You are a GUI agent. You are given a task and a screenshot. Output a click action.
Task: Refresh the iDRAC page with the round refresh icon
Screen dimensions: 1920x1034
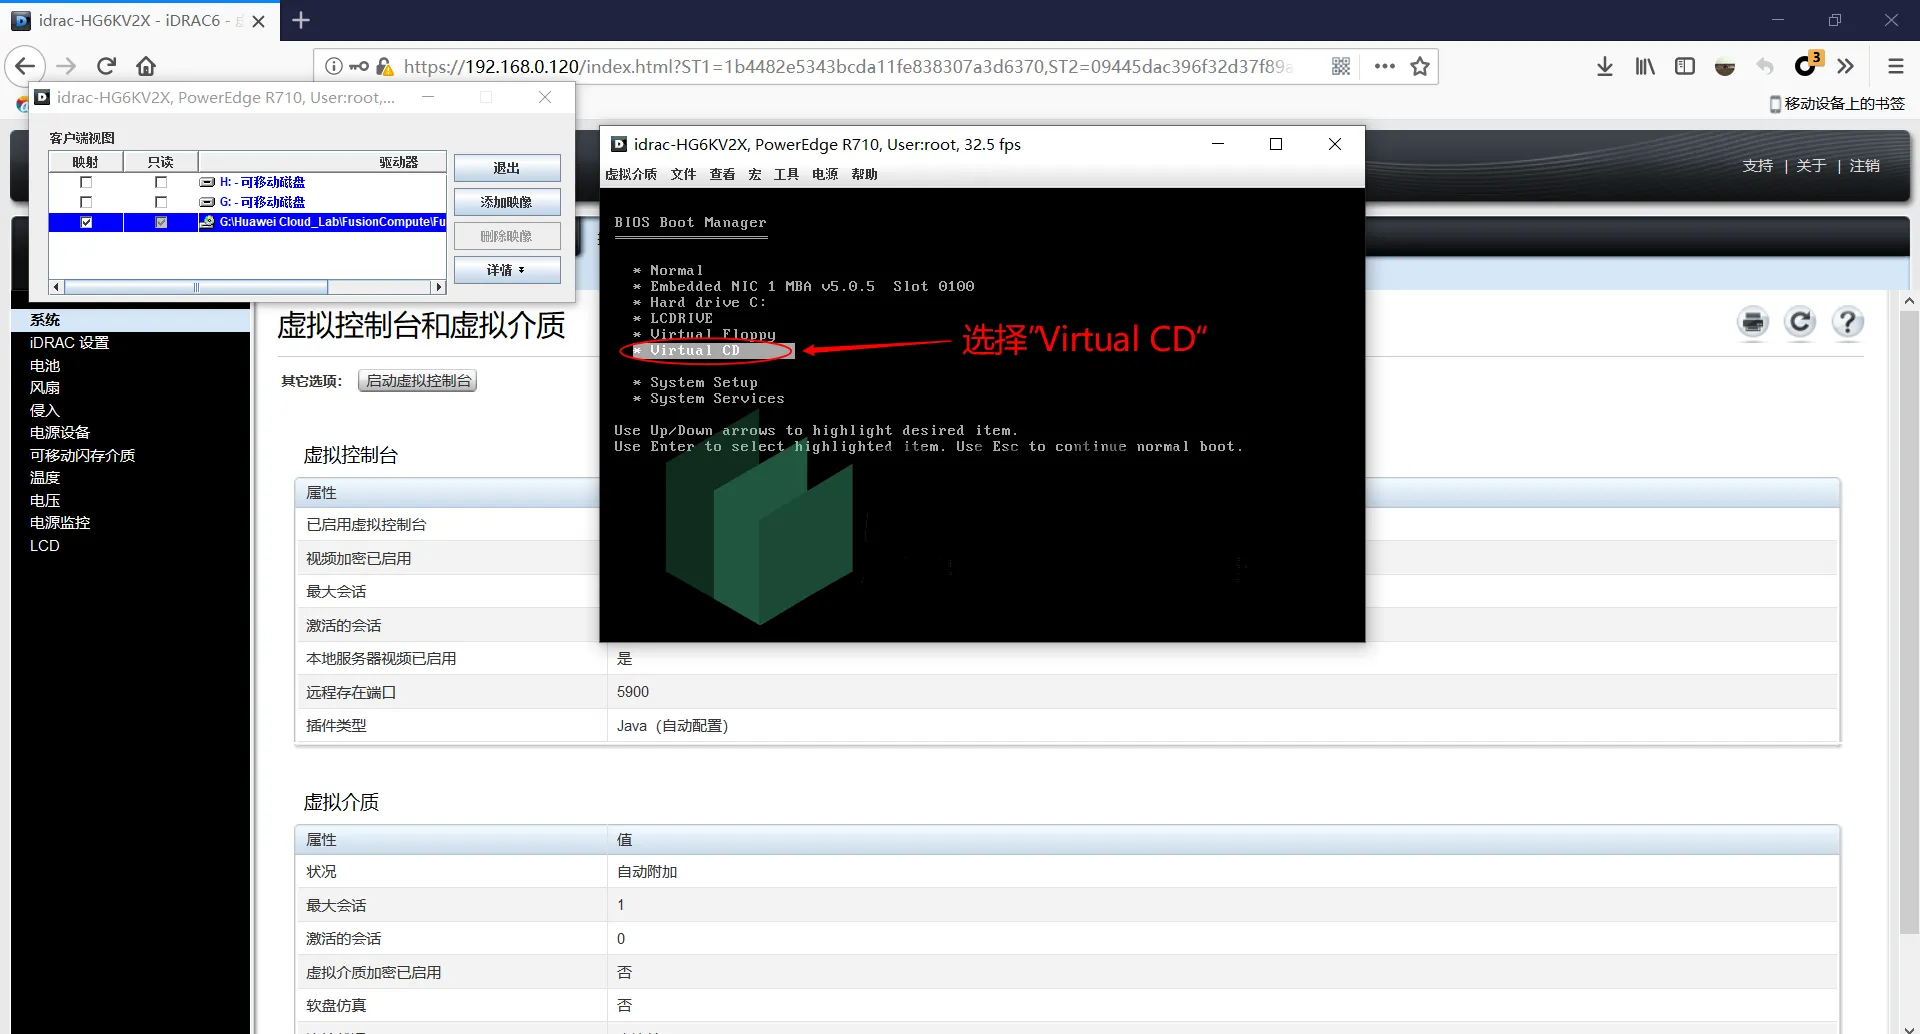[1801, 322]
